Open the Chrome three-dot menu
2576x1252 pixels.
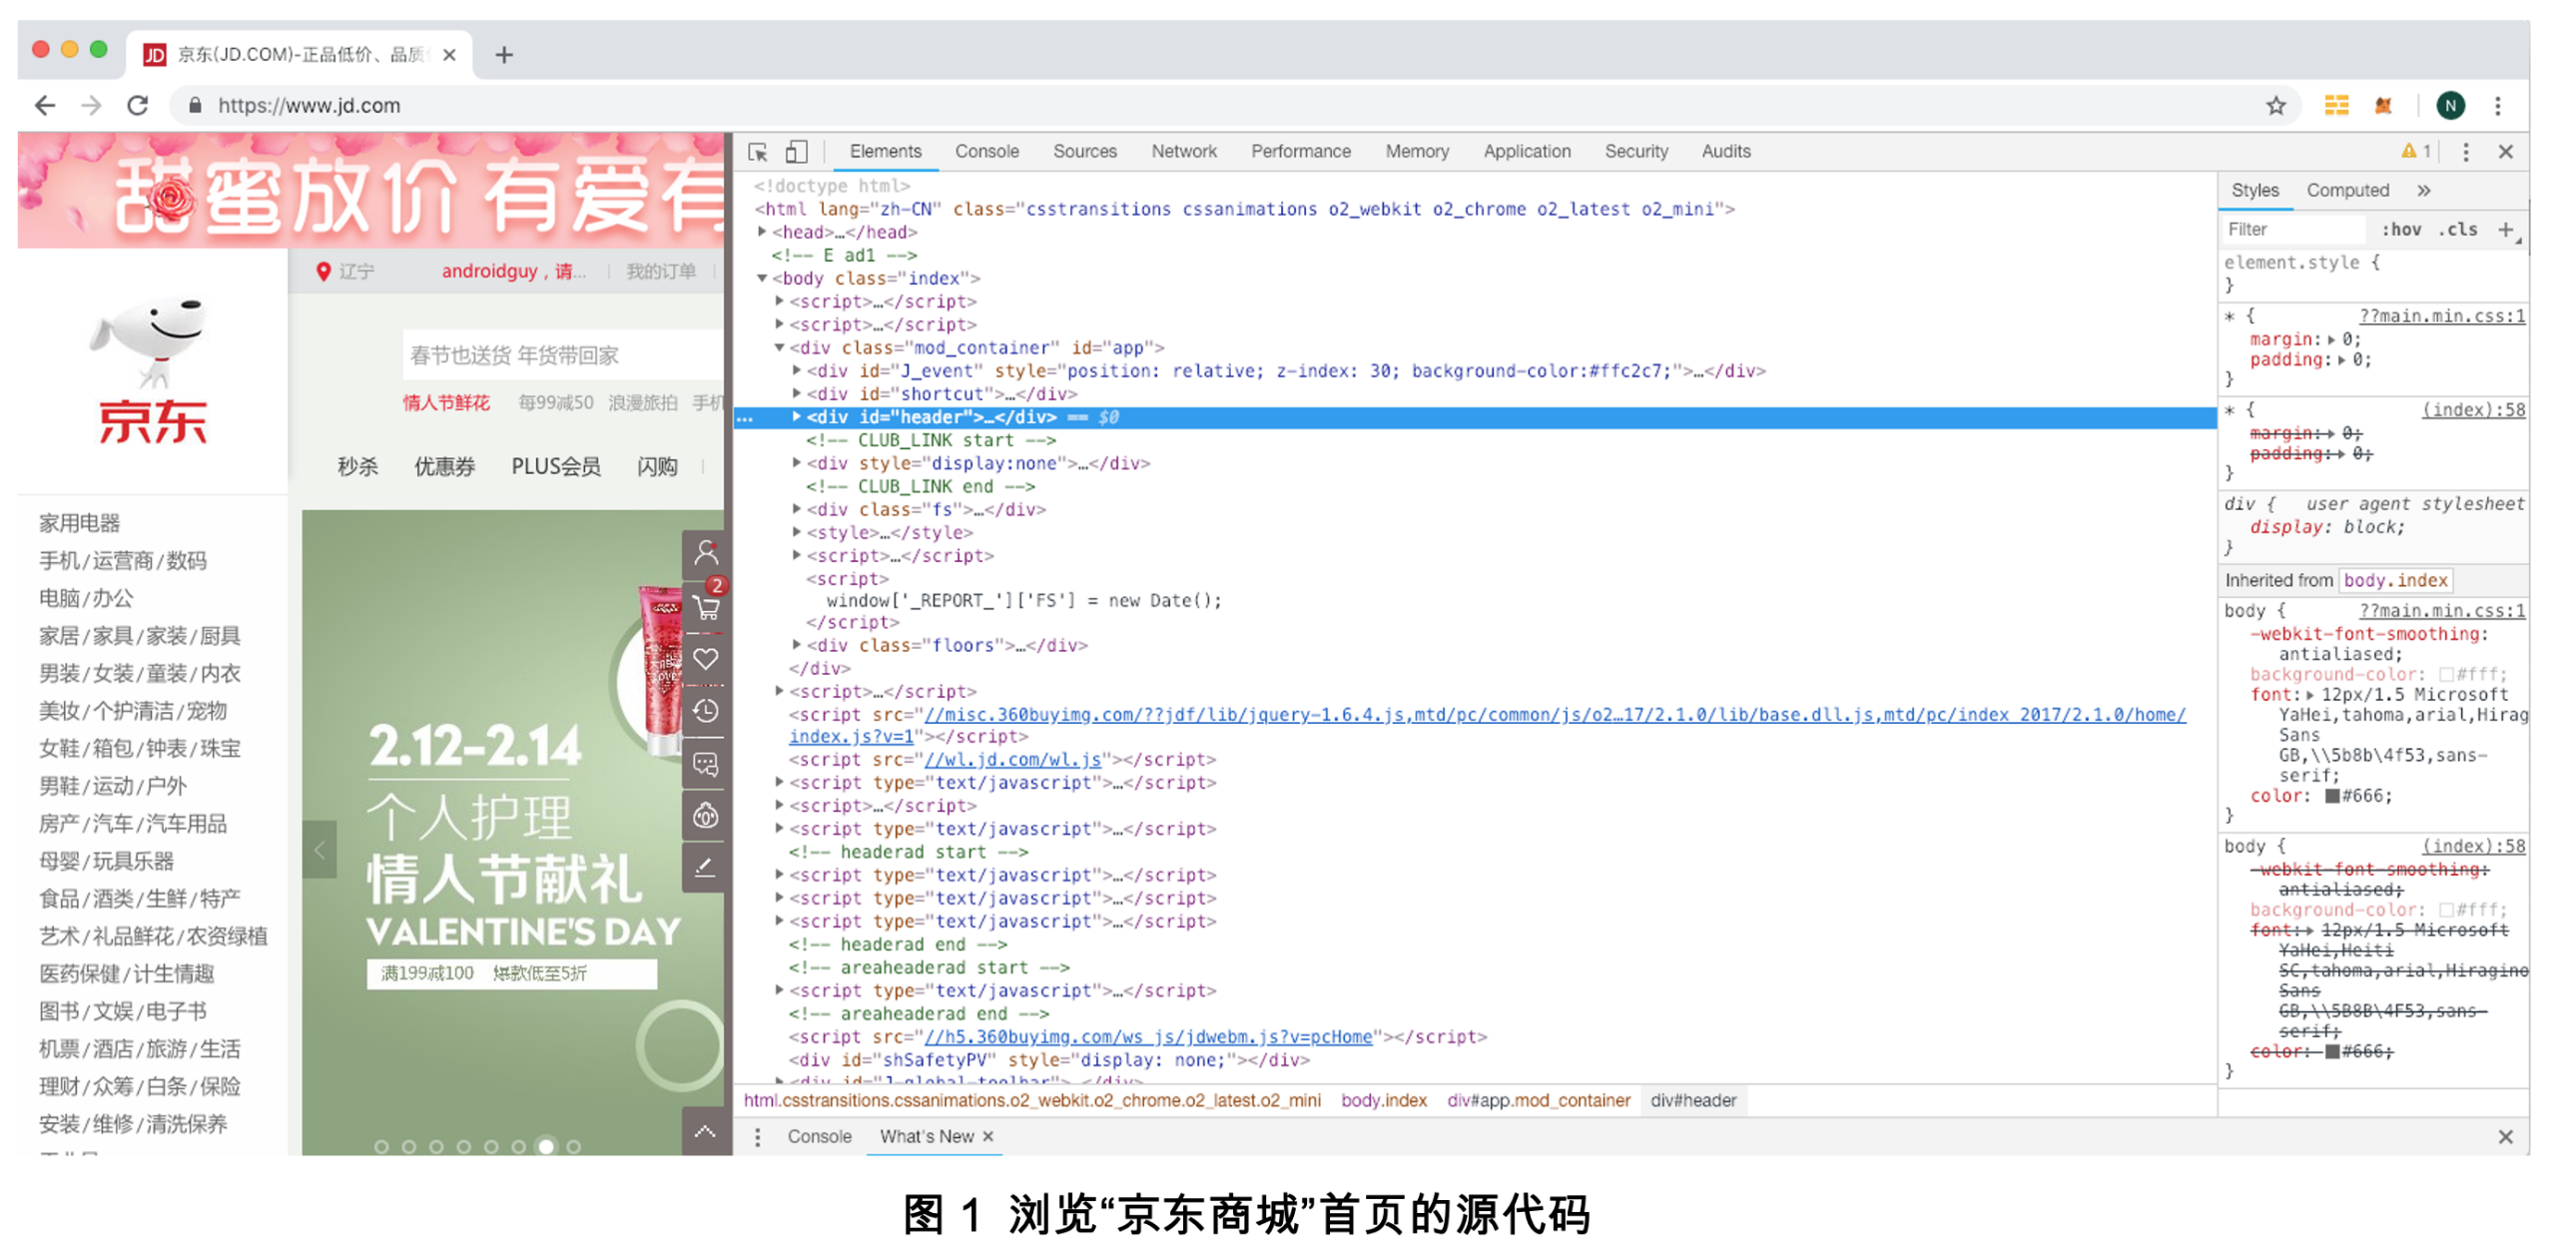(2498, 105)
